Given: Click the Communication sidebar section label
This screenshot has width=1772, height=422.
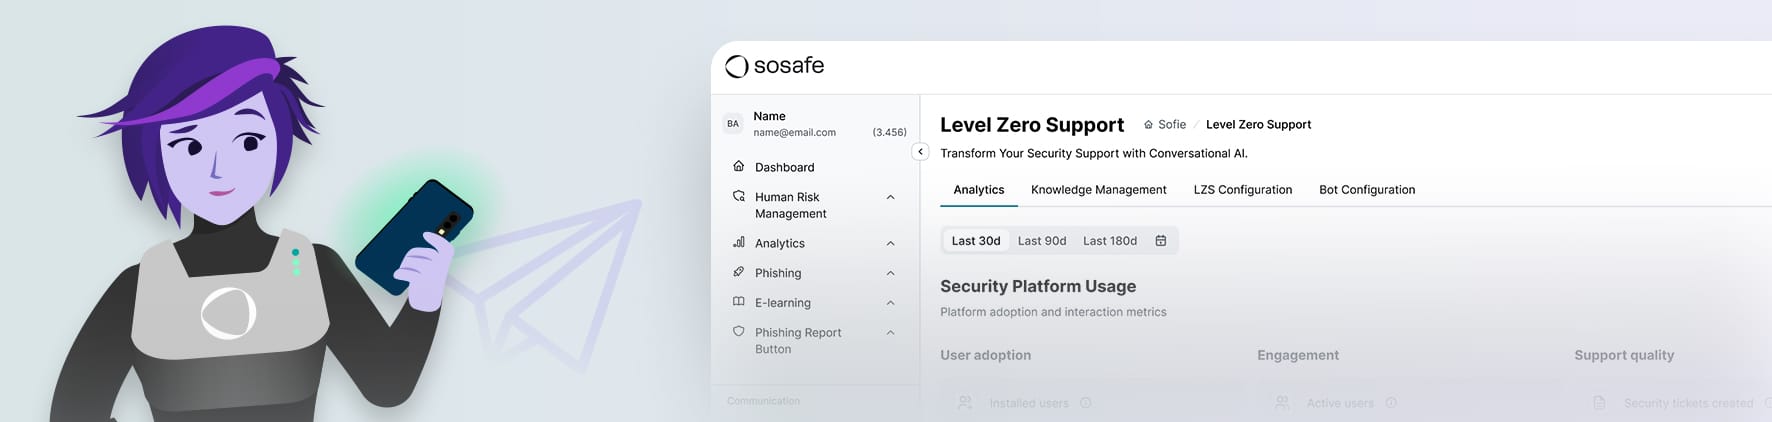Looking at the screenshot, I should (763, 401).
